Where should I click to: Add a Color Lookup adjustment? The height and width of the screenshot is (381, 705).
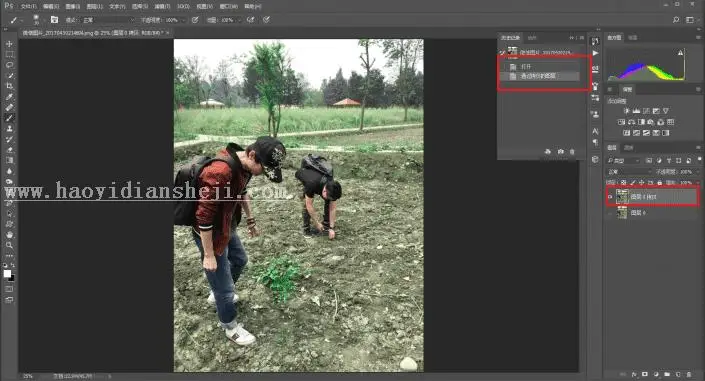[x=670, y=122]
